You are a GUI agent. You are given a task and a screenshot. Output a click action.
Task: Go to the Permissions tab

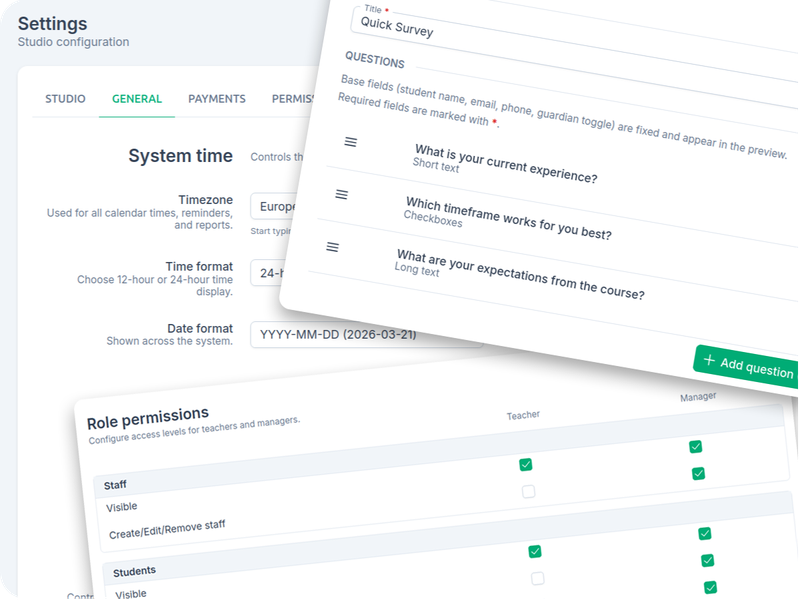coord(292,99)
